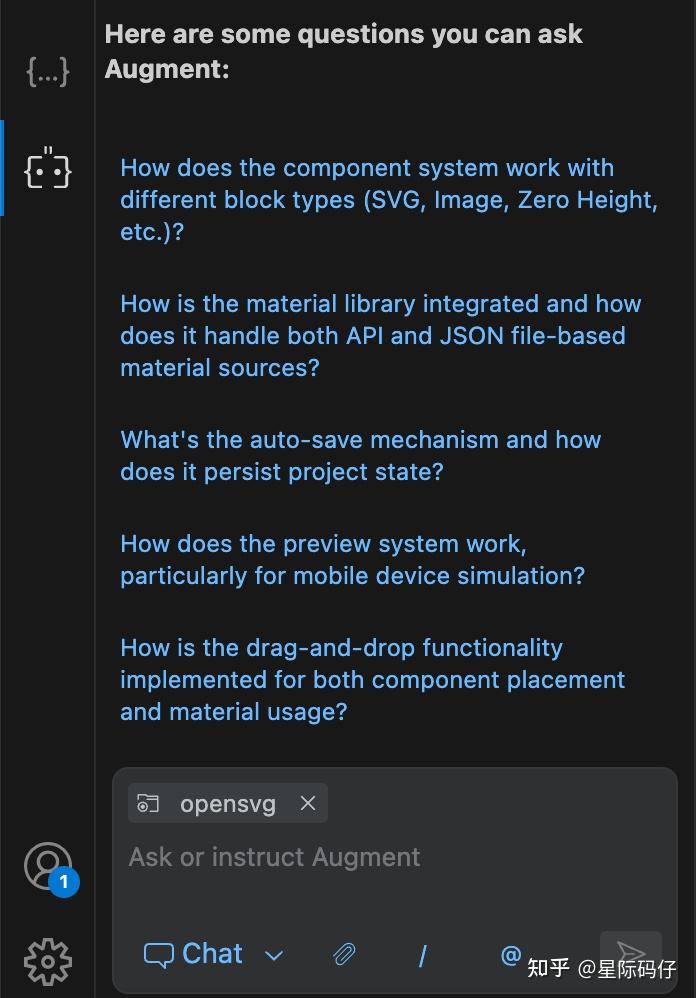Screen dimensions: 696x998
Task: Click the Chat mode selector label
Action: 194,954
